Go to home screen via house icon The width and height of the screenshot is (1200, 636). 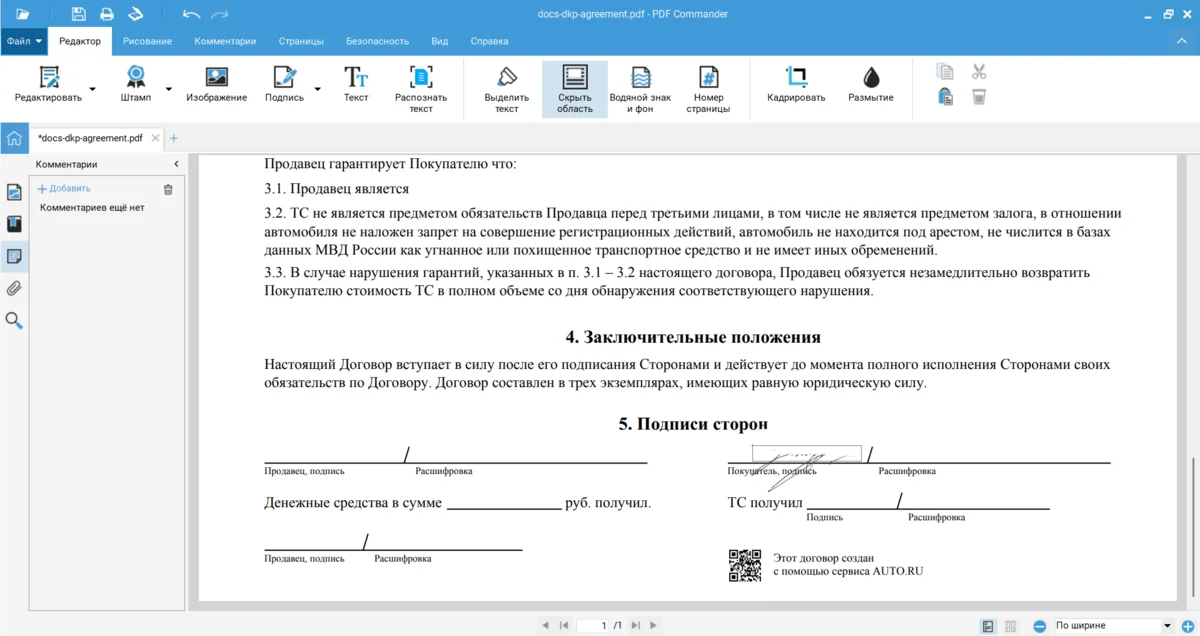click(14, 138)
